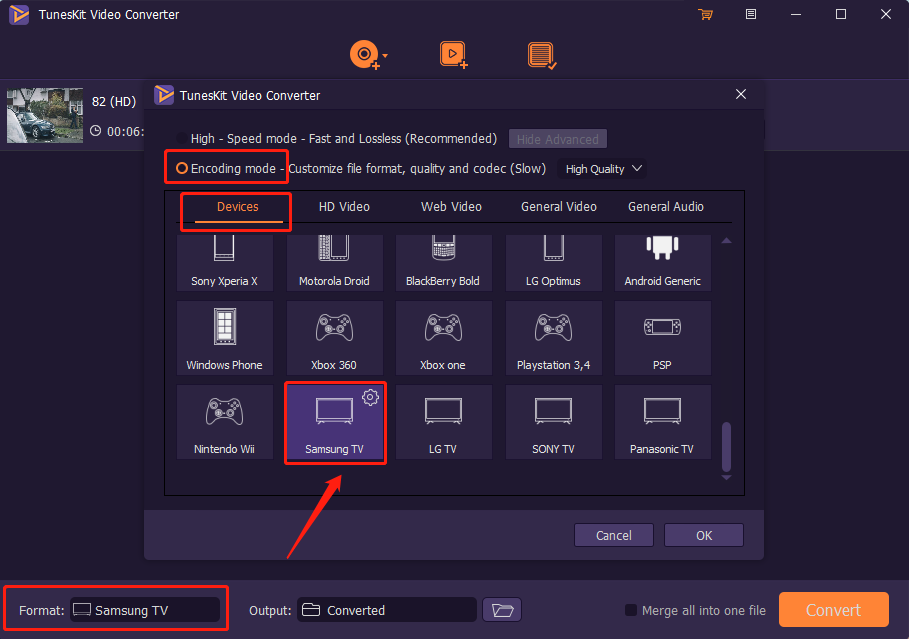Select the BlackBerry Bold device
Viewport: 909px width, 639px height.
click(x=443, y=263)
